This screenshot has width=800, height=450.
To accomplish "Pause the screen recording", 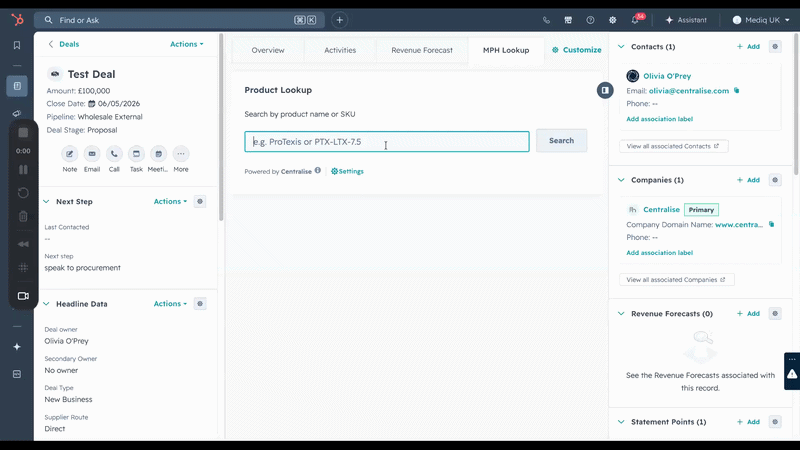I will (x=23, y=169).
